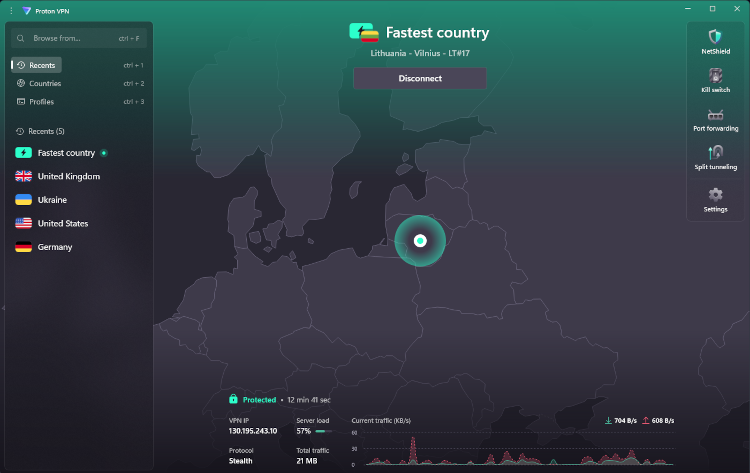Viewport: 750px width, 473px height.
Task: Click Lithuania - Vilnius - LT#17 server text
Action: [420, 53]
